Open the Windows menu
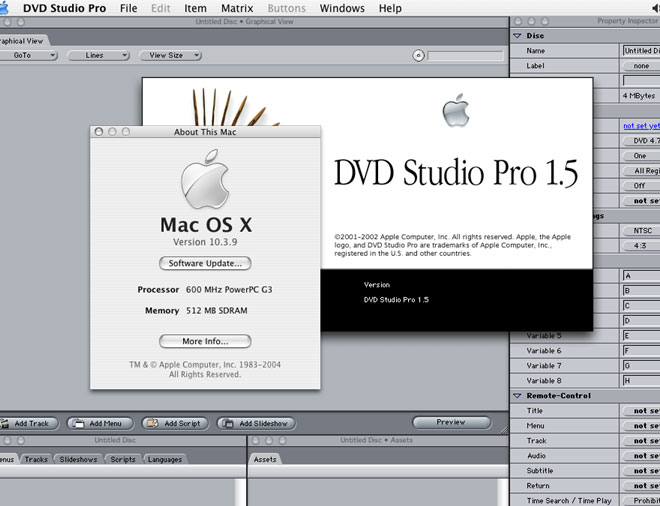This screenshot has width=660, height=506. coord(342,8)
